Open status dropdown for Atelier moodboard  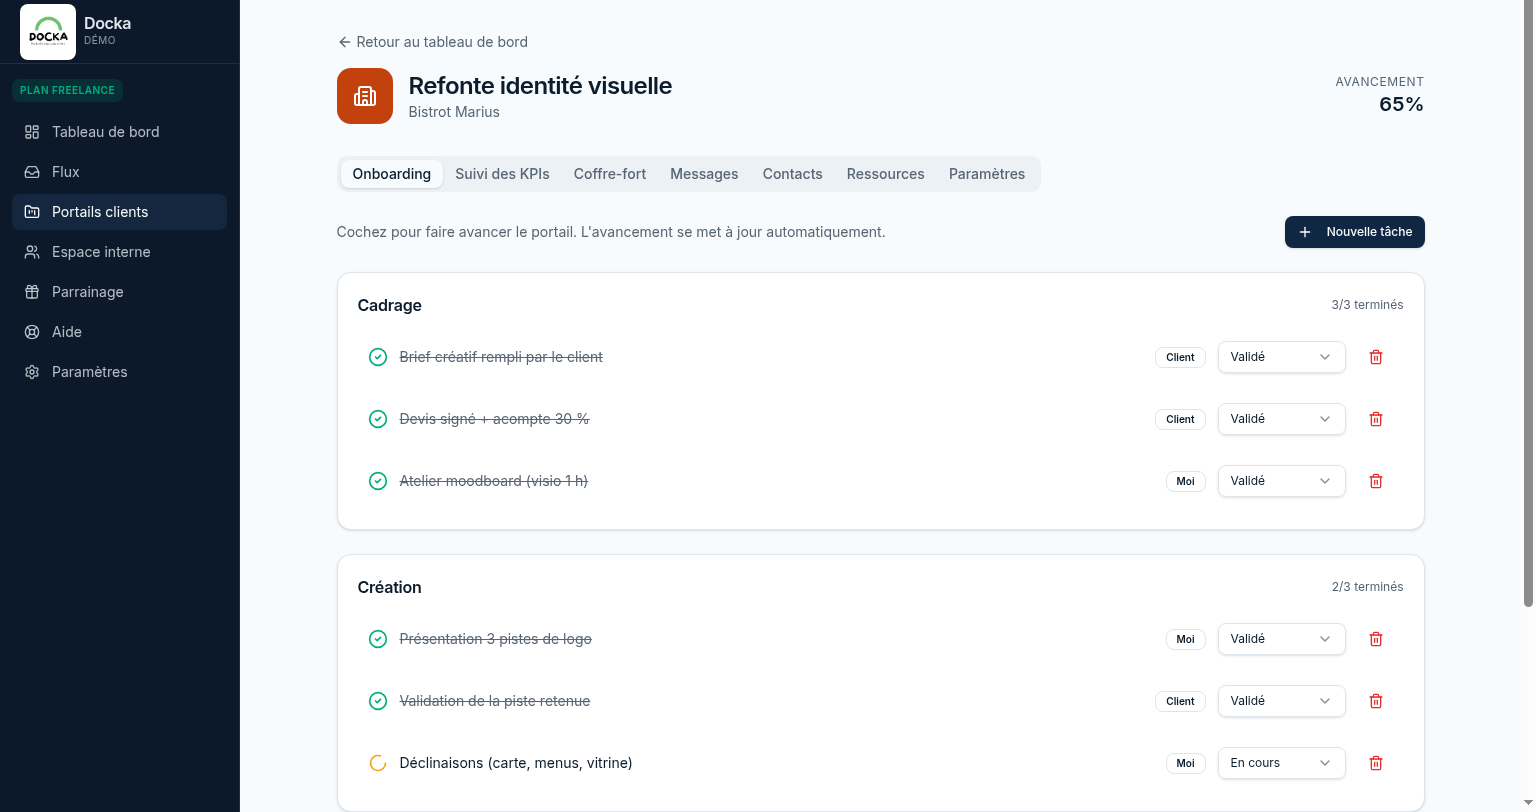[x=1281, y=481]
